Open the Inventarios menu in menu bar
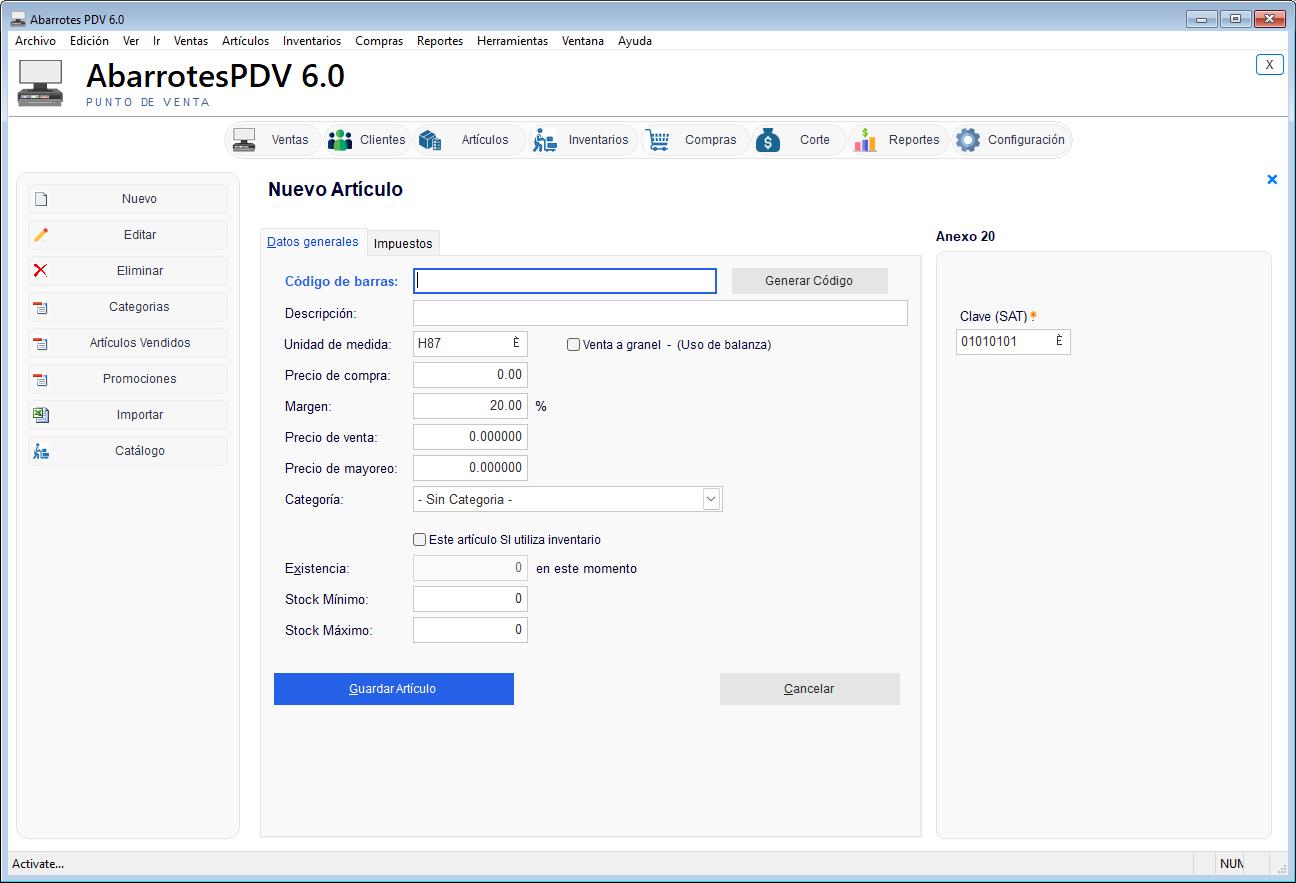 pos(312,41)
